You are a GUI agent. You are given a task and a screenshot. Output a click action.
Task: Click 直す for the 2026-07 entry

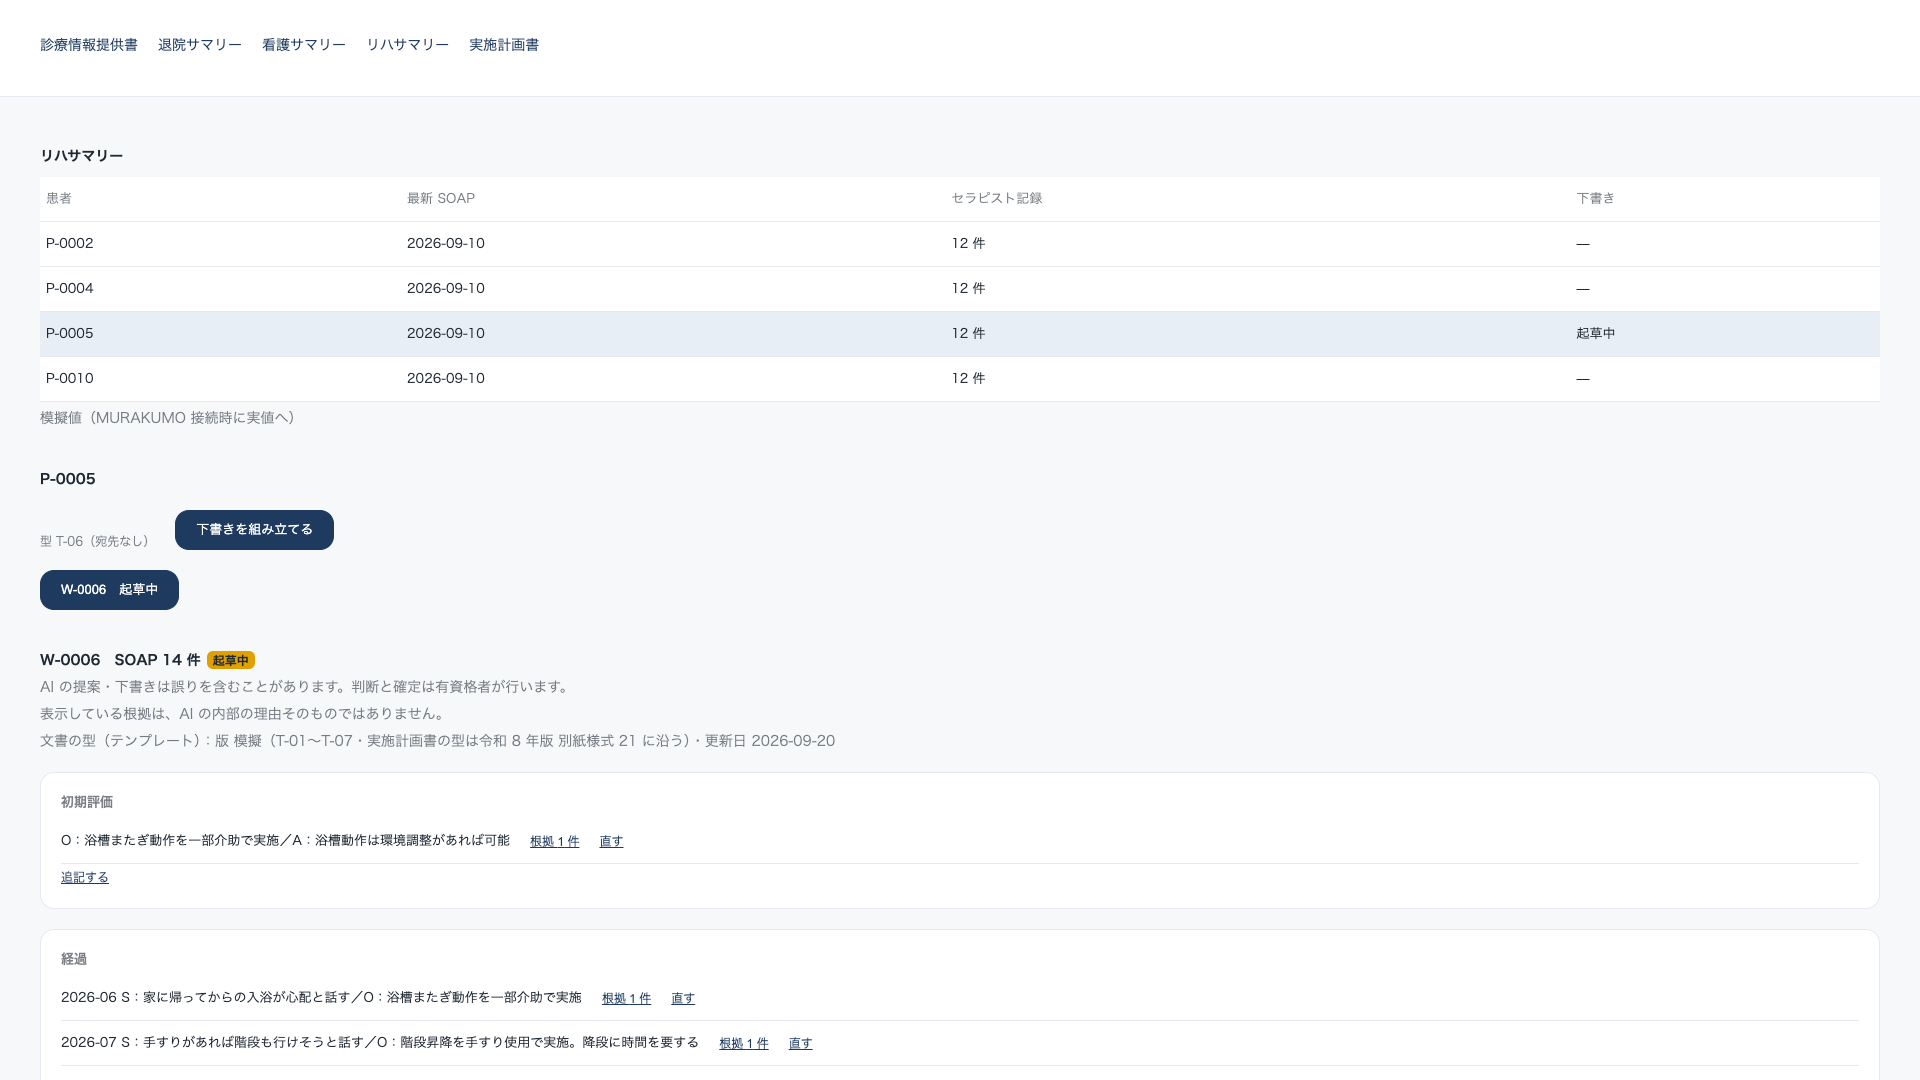pos(800,1044)
